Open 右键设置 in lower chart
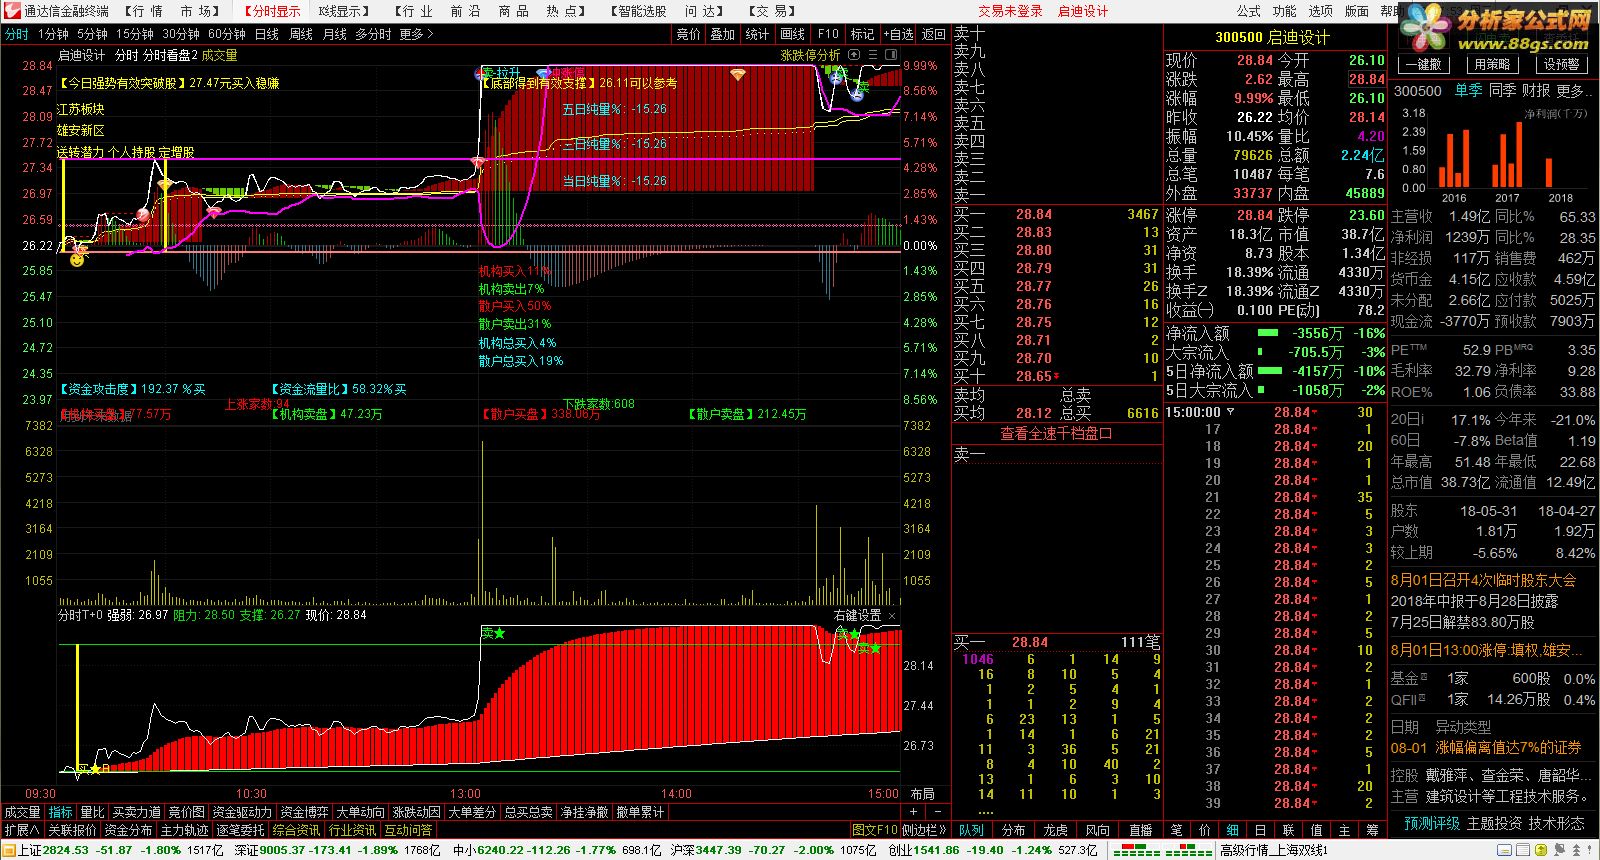1600x860 pixels. point(857,615)
